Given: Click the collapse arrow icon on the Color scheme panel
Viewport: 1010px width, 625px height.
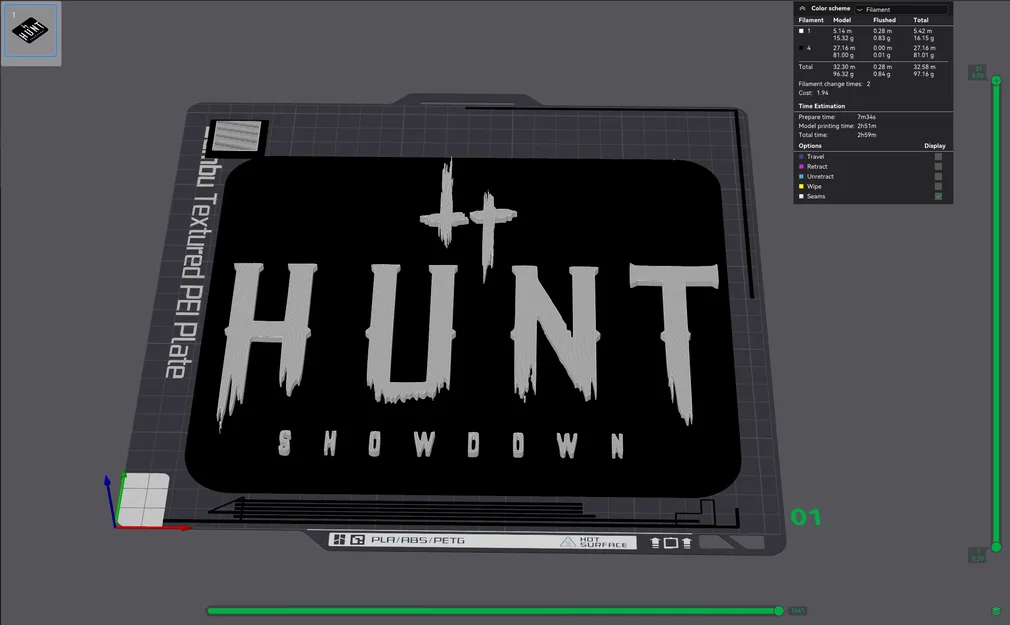Looking at the screenshot, I should [803, 8].
